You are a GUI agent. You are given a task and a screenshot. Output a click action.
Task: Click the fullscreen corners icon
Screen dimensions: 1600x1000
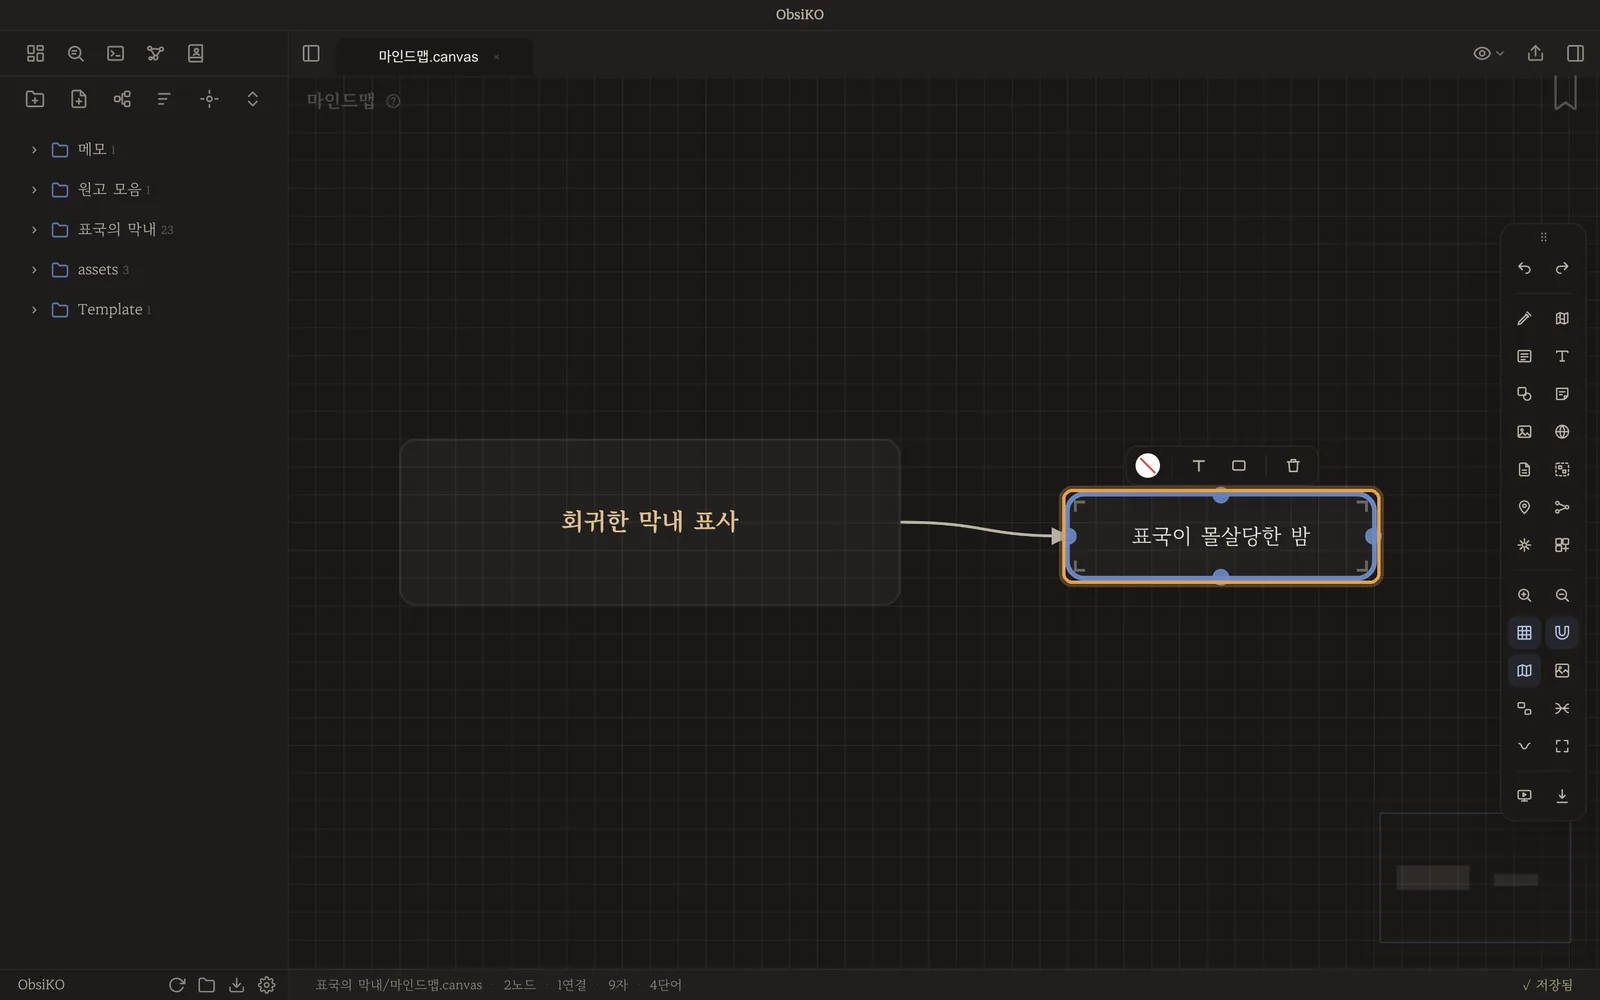pyautogui.click(x=1562, y=746)
